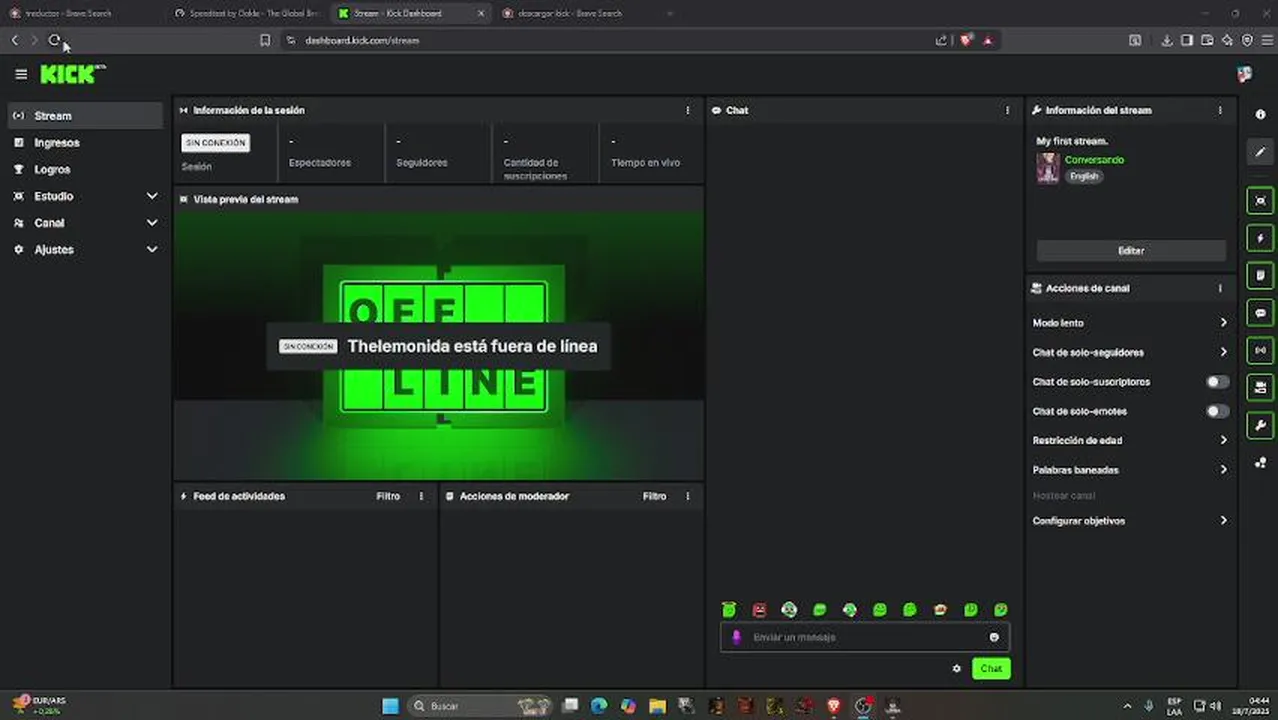The image size is (1278, 720).
Task: Click the green Chat send button
Action: point(991,669)
